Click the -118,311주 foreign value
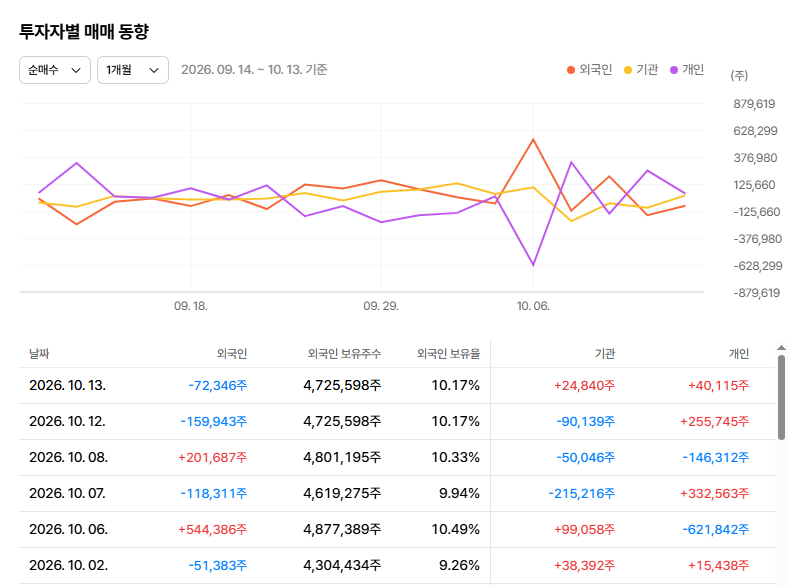 [214, 494]
